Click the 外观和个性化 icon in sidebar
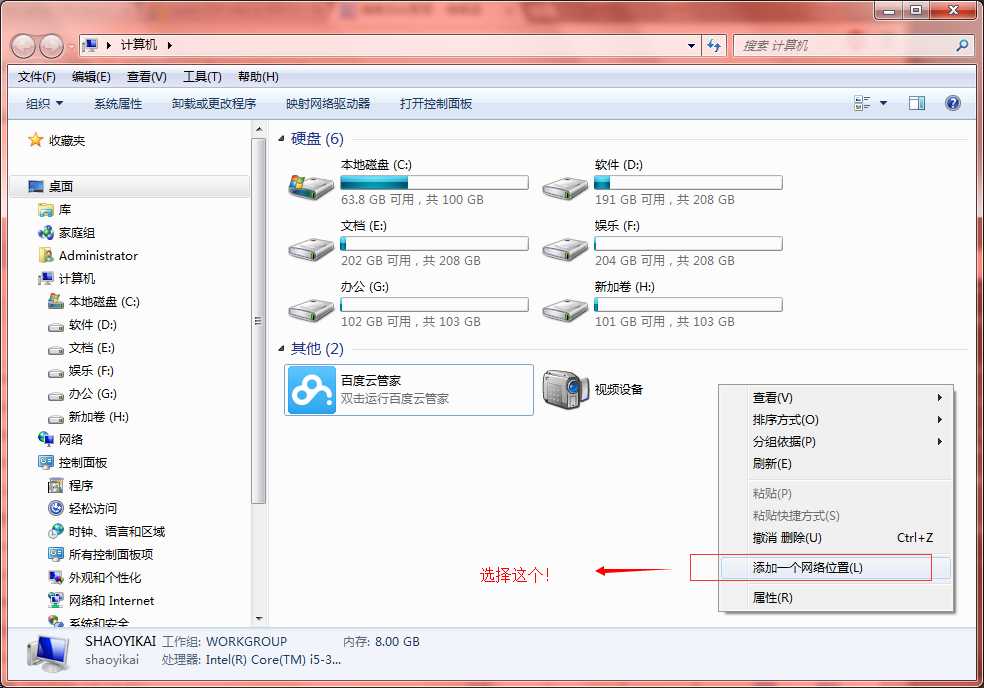The width and height of the screenshot is (984, 688). click(x=56, y=577)
